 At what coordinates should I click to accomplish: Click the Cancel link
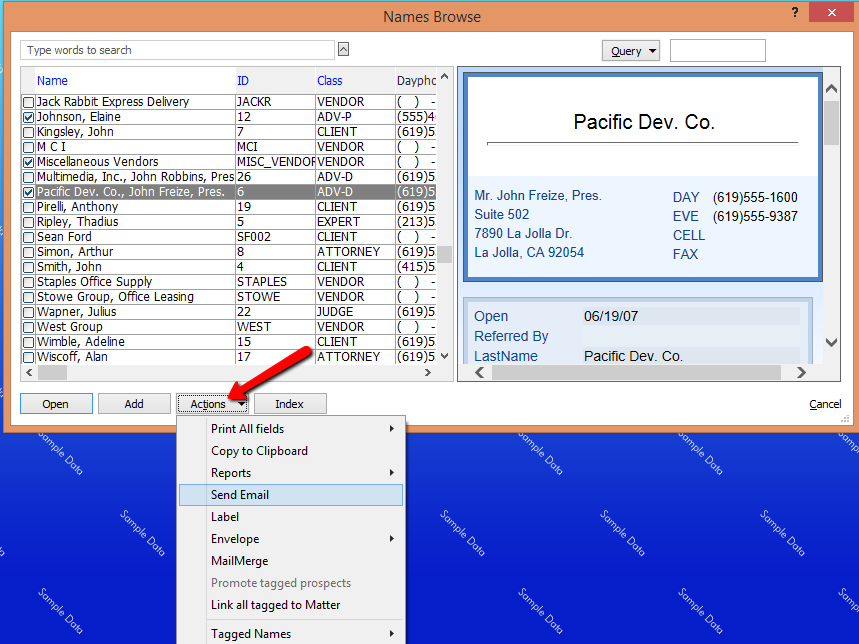pos(824,404)
